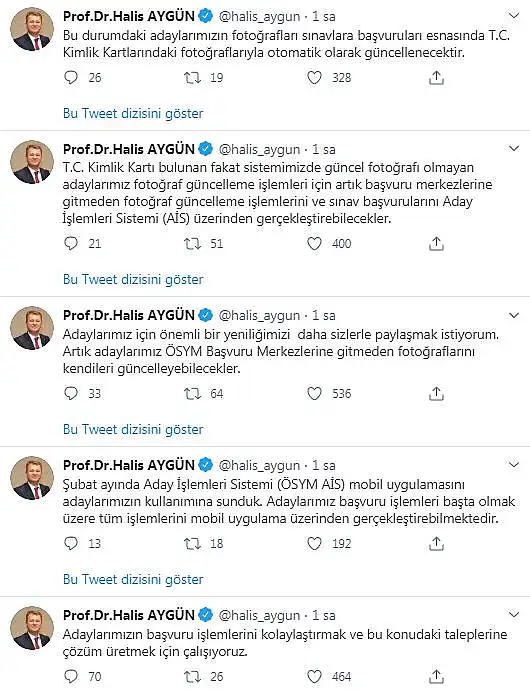Share the tweet with 192 likes
This screenshot has height=695, width=530.
(x=436, y=543)
